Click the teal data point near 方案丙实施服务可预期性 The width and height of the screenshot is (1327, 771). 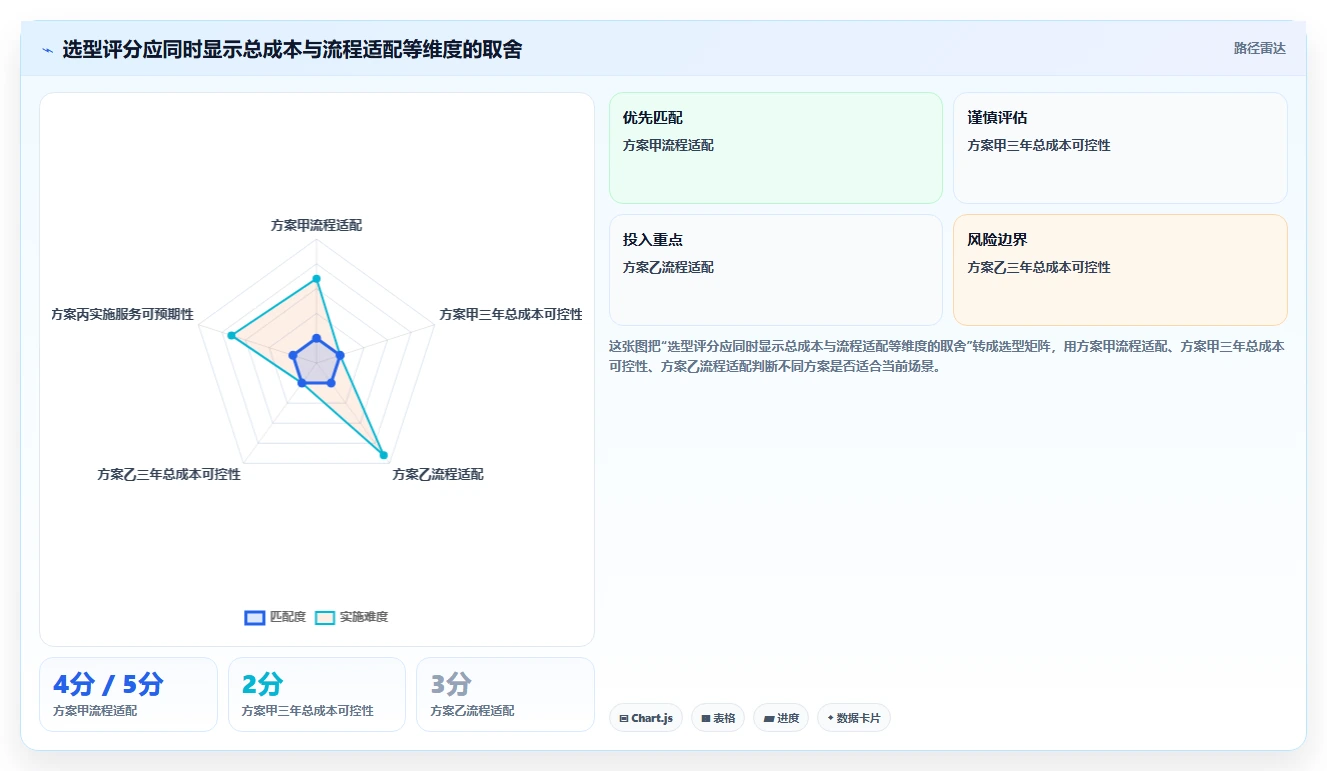pos(231,336)
